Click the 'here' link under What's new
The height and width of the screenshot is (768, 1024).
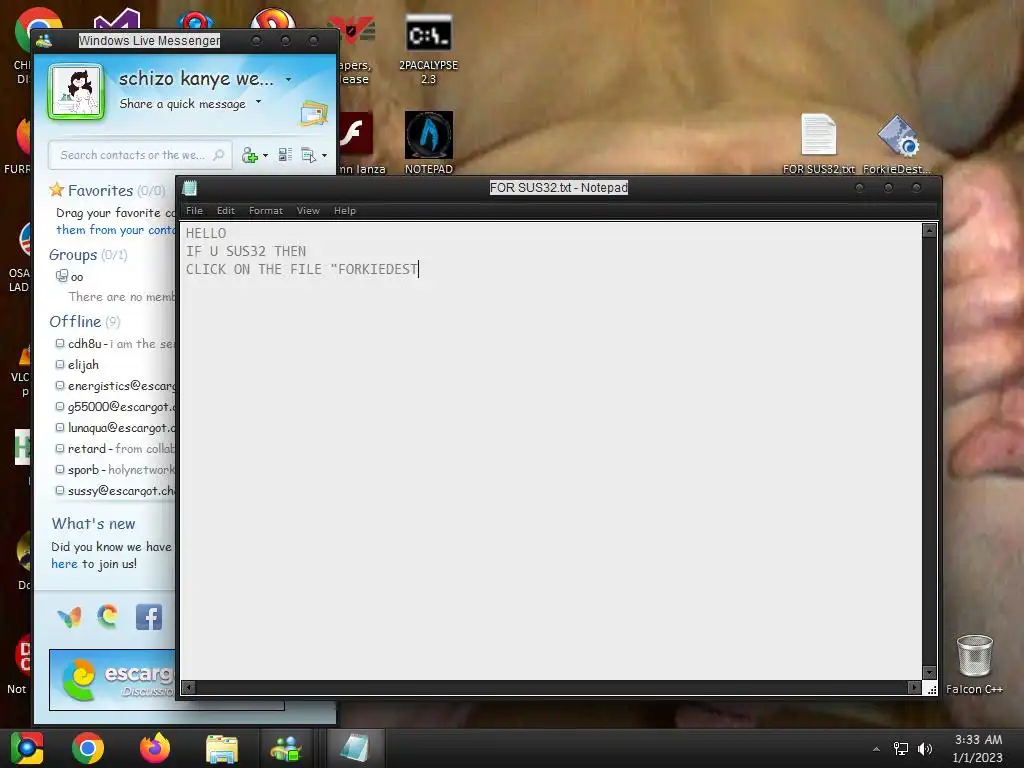click(x=64, y=564)
